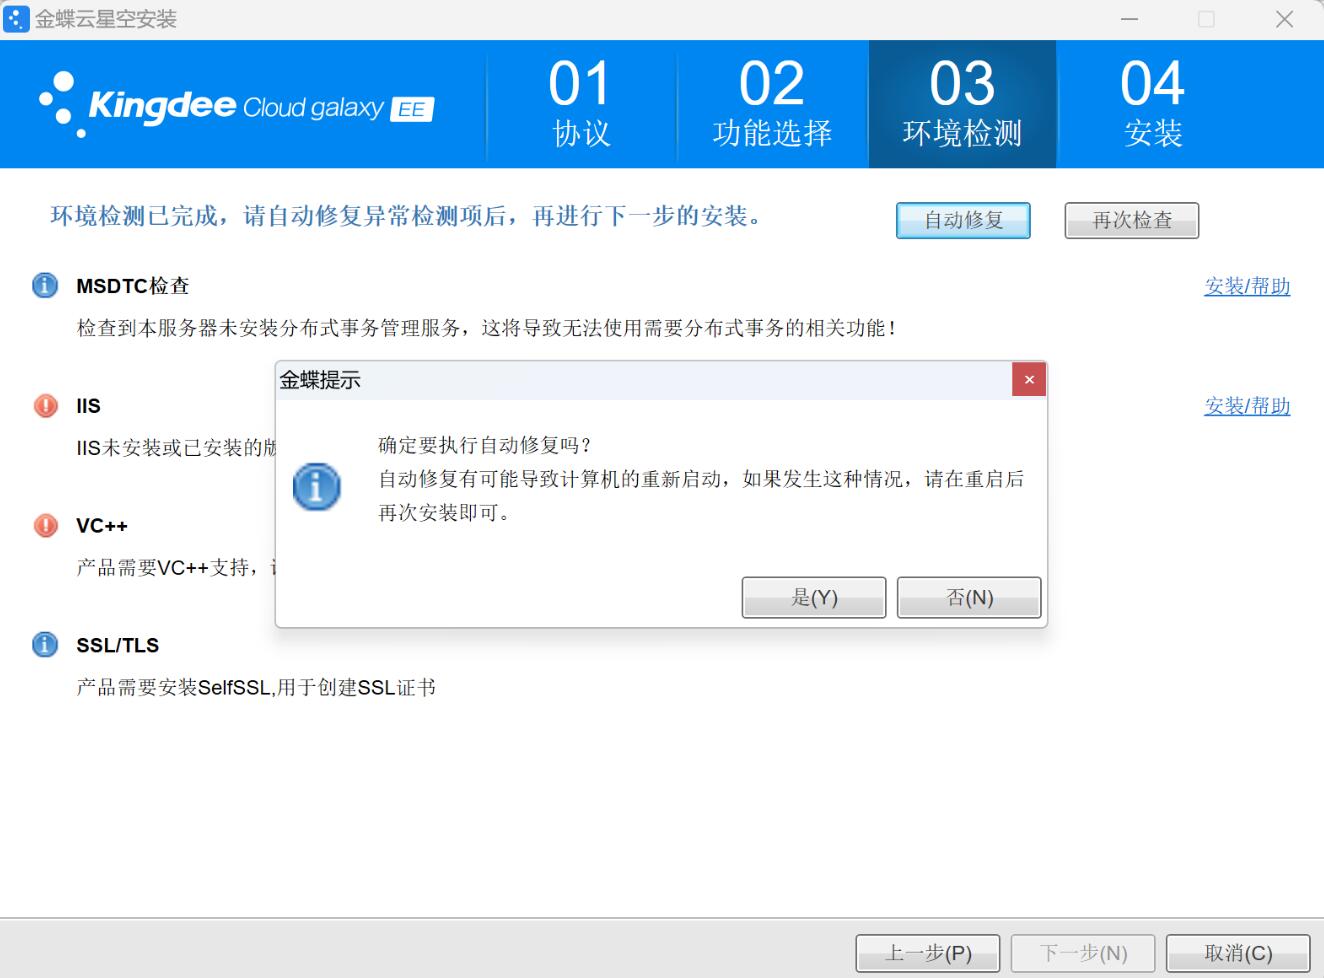The width and height of the screenshot is (1324, 978).
Task: Click the VC++ warning icon
Action: click(45, 525)
